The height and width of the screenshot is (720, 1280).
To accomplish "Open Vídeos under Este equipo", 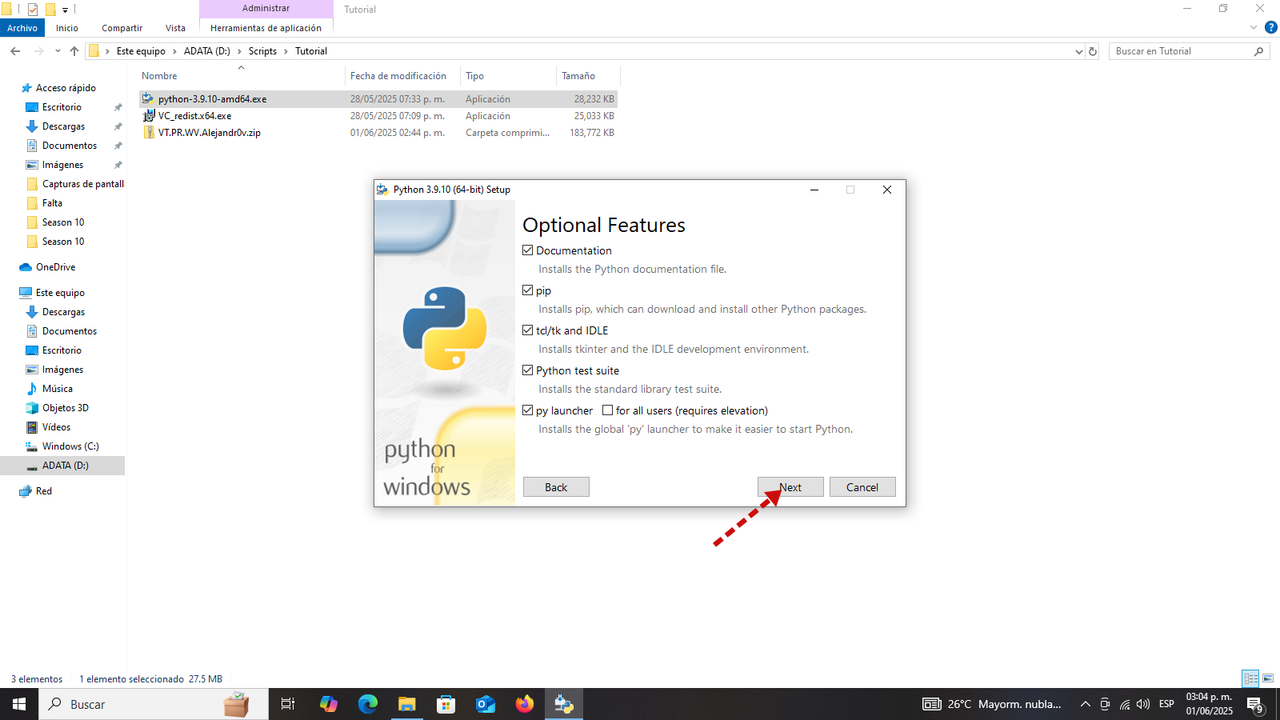I will click(x=56, y=427).
